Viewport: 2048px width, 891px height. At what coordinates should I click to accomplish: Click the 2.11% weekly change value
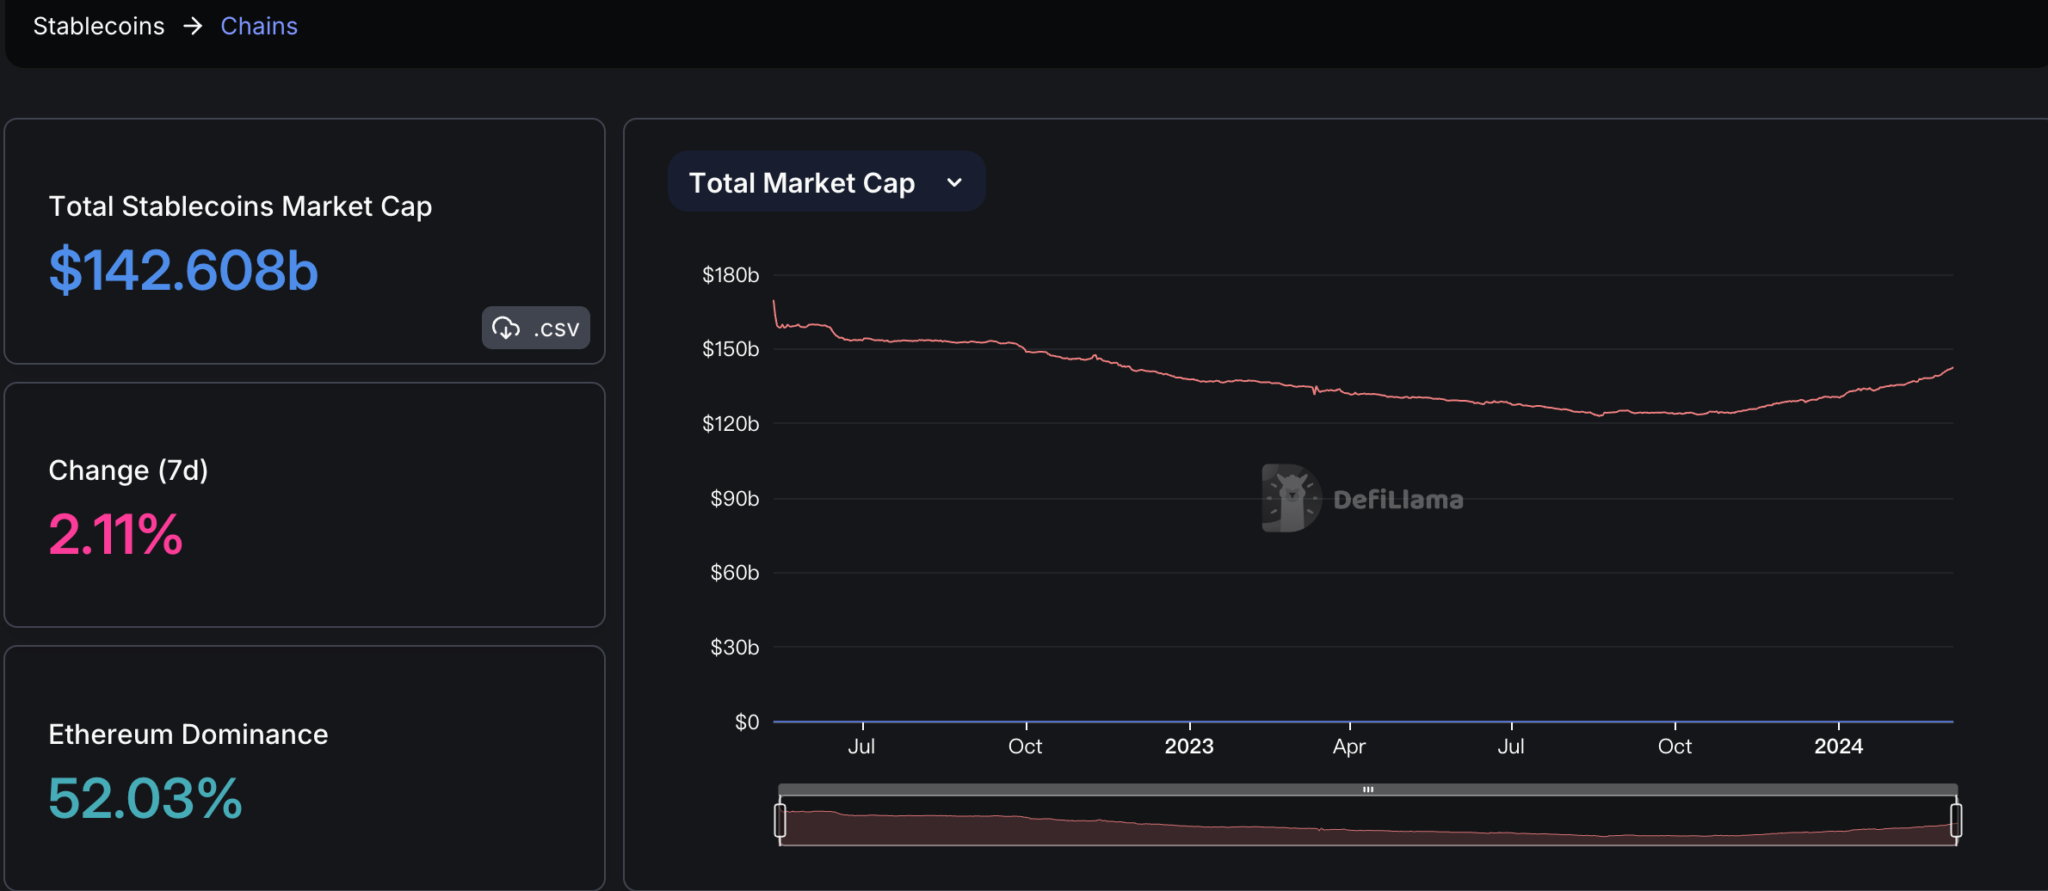(x=116, y=534)
